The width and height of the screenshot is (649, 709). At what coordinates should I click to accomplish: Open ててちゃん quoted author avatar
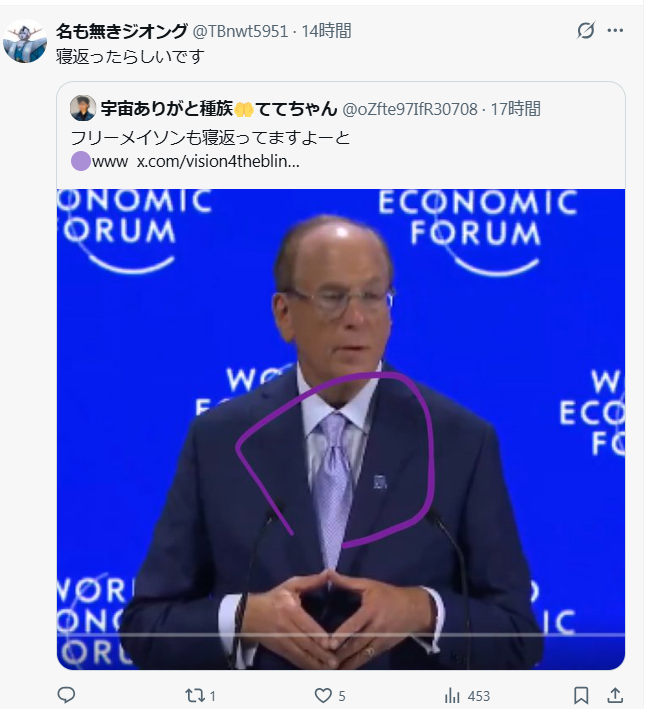[x=83, y=108]
